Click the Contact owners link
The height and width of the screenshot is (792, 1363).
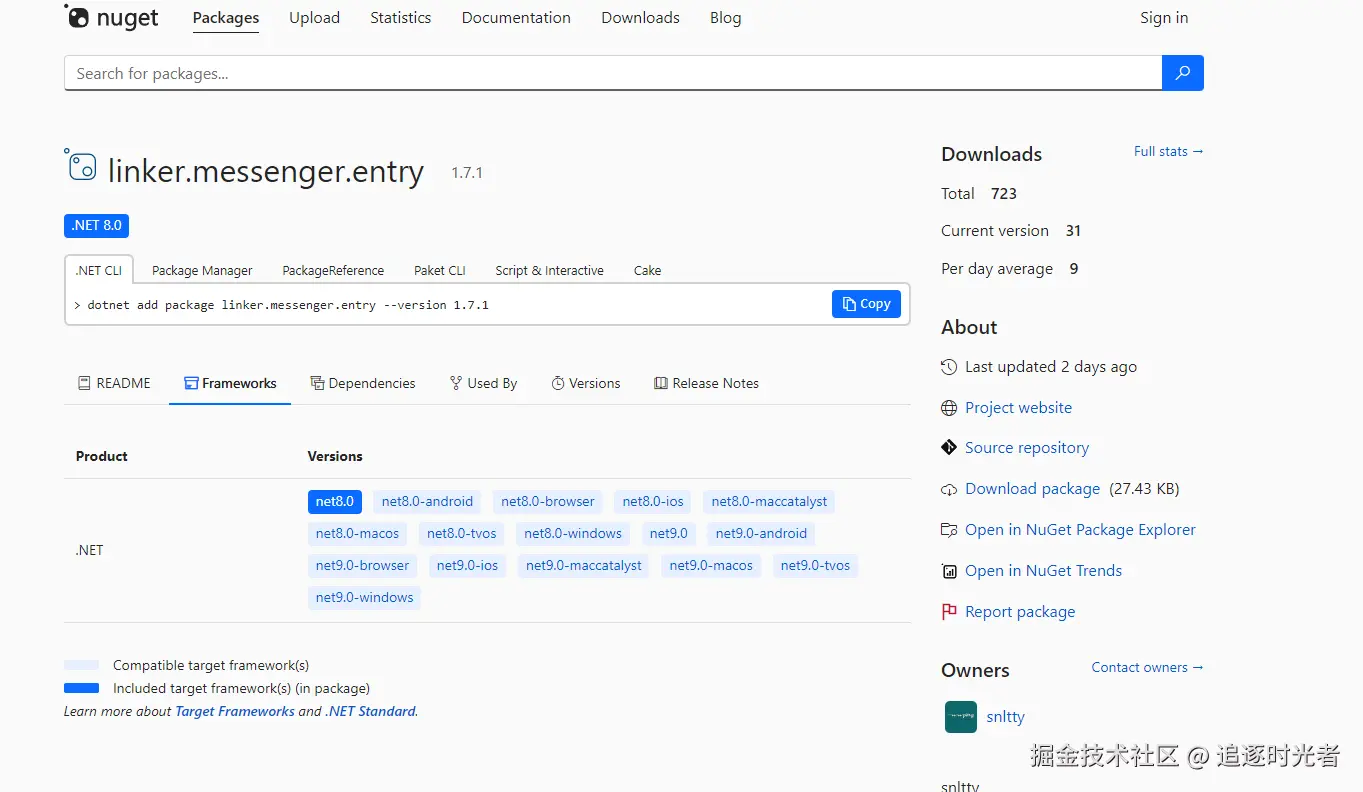(x=1147, y=667)
